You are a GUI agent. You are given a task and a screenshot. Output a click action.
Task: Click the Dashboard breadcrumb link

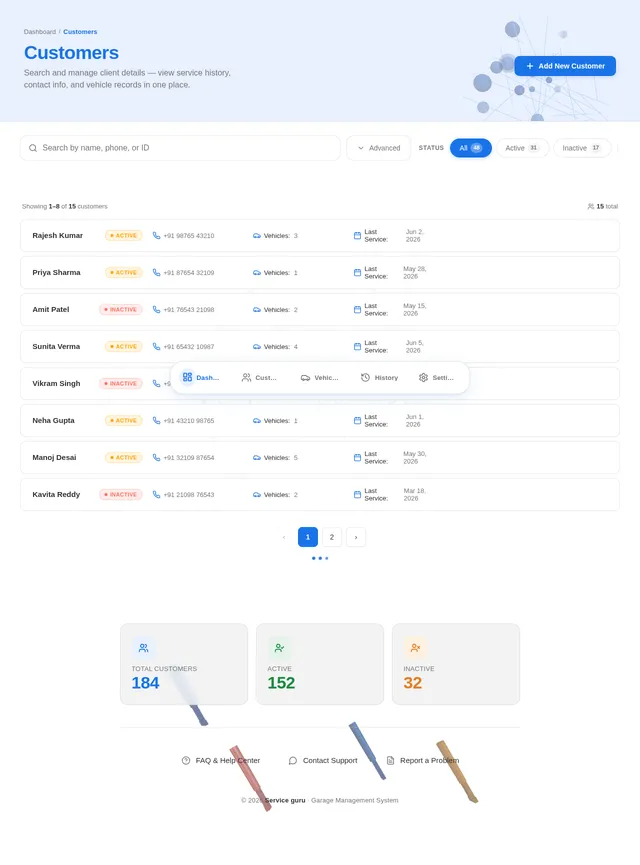pos(40,32)
